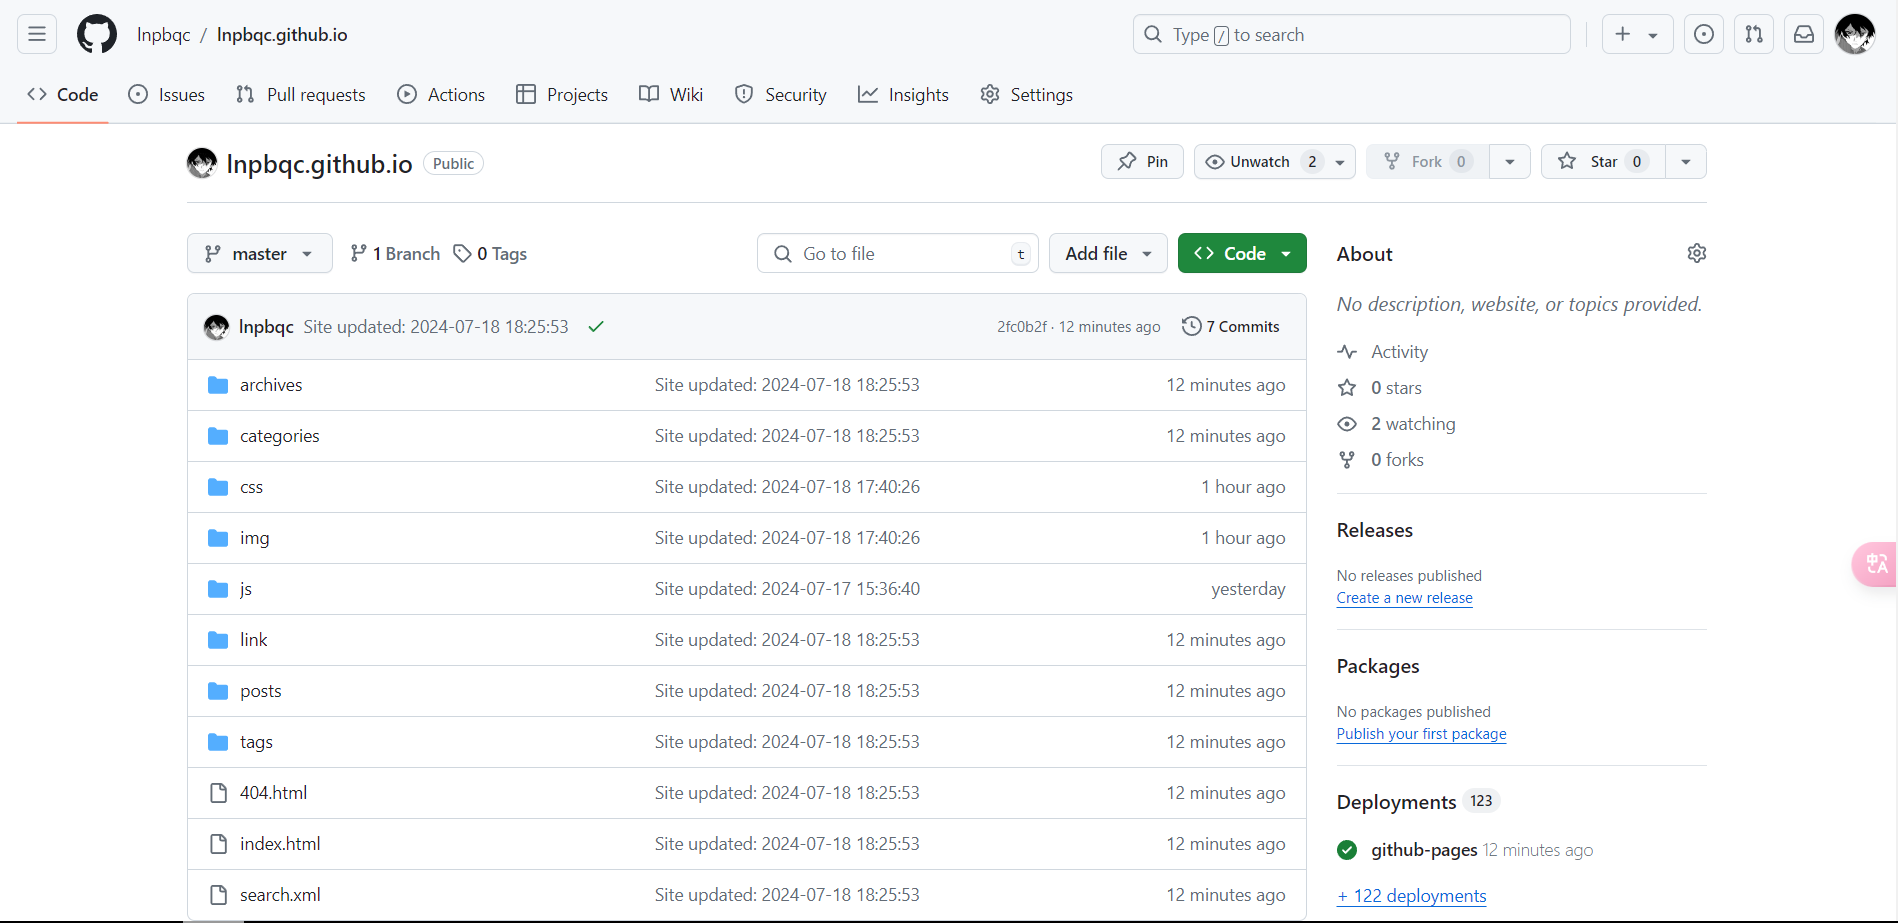
Task: Click the plus create-new icon
Action: point(1623,34)
